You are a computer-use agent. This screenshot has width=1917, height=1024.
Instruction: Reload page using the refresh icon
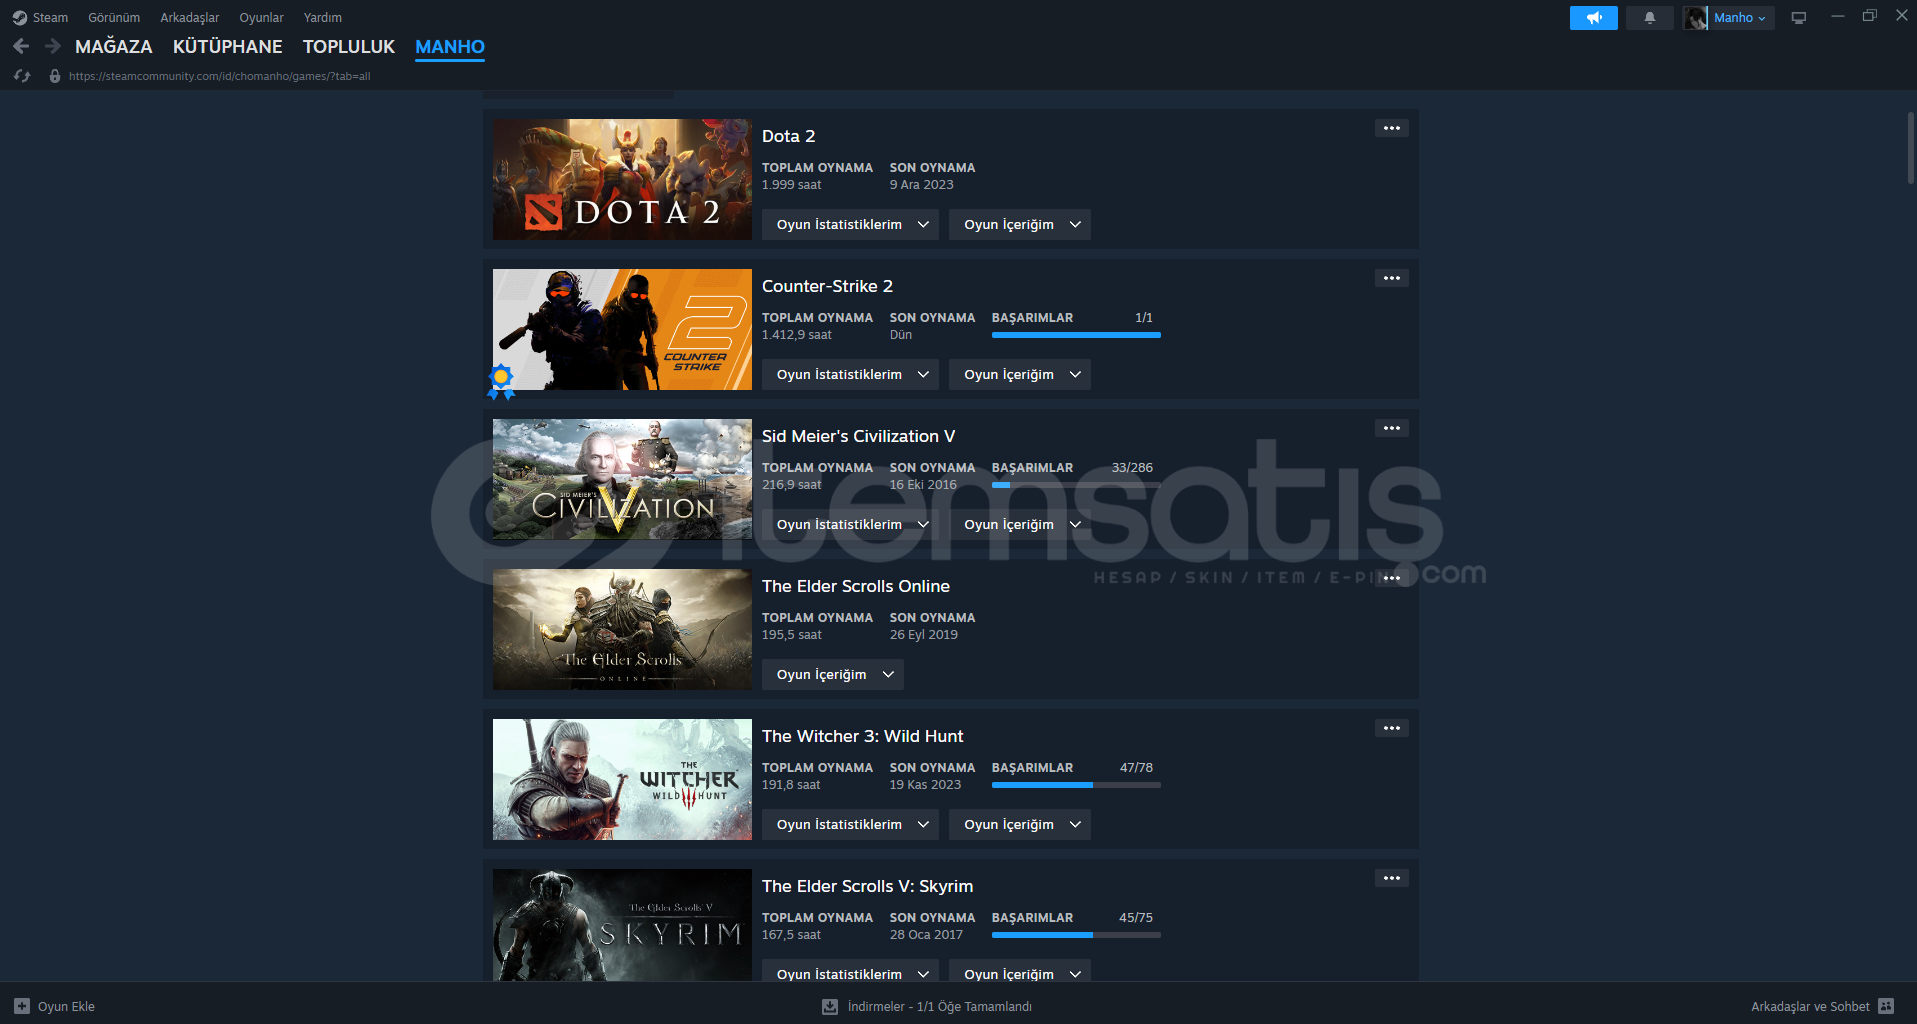pyautogui.click(x=22, y=76)
